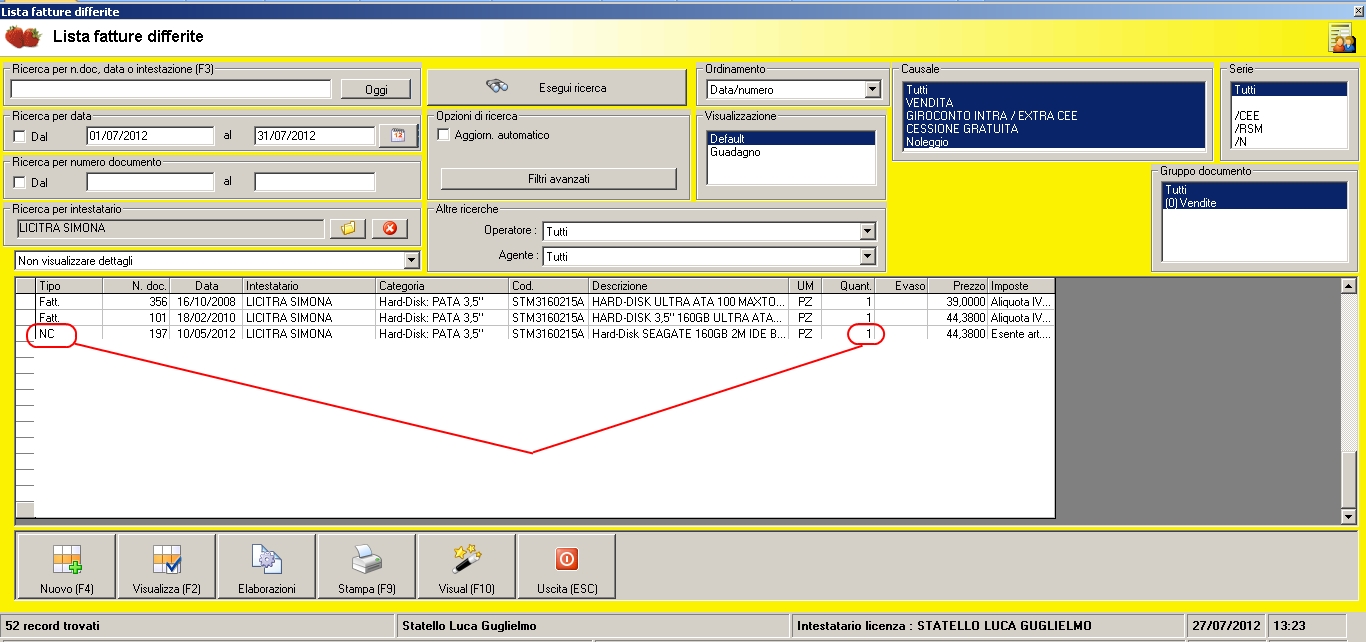This screenshot has height=642, width=1366.
Task: Sort by Prezzo column header
Action: 959,286
